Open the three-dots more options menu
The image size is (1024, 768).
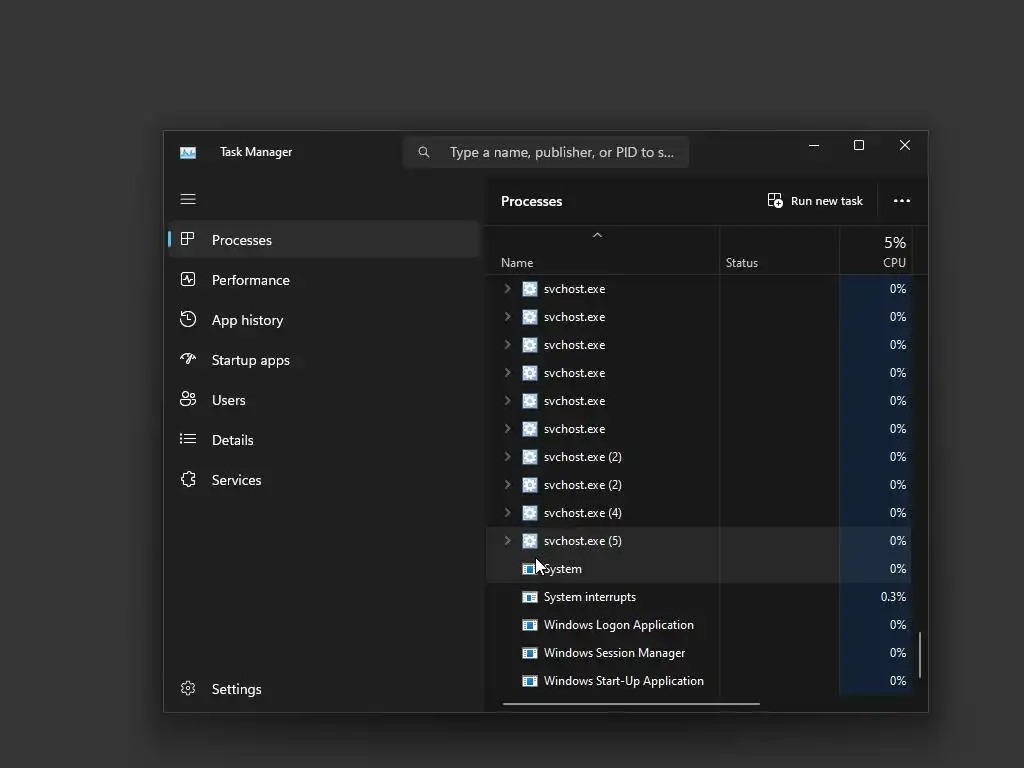point(902,201)
